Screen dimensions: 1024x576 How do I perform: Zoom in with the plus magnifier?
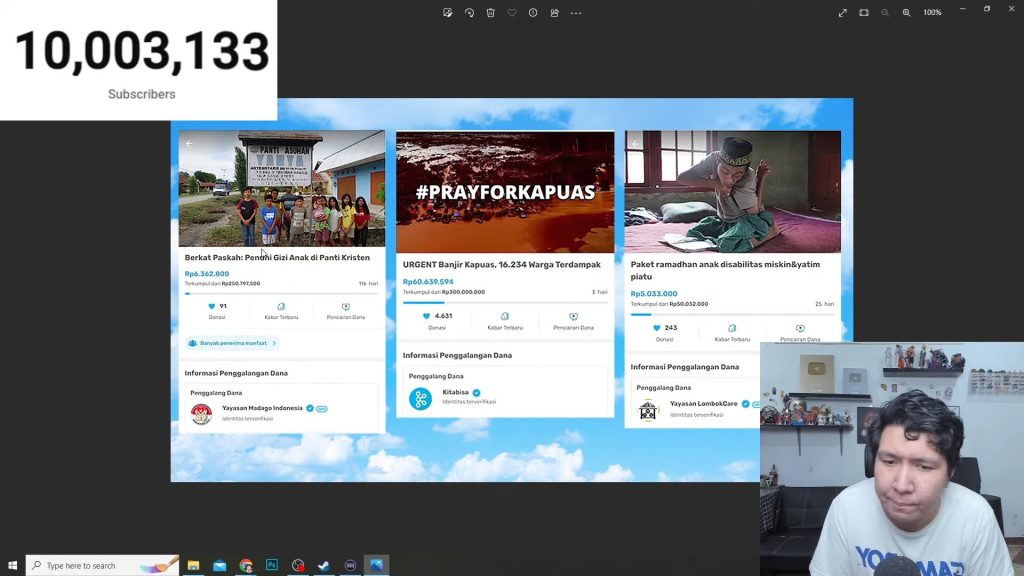[906, 13]
